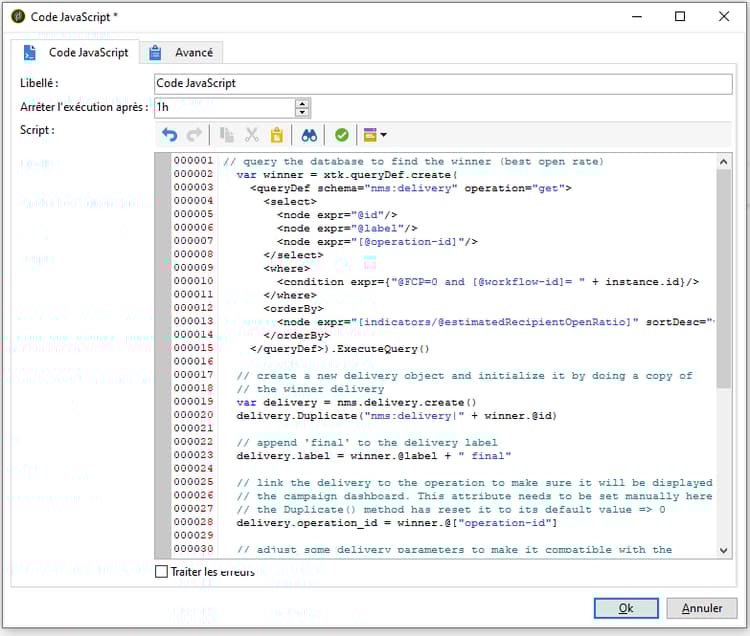Open Find with the binoculars icon
The image size is (750, 636).
(x=310, y=135)
